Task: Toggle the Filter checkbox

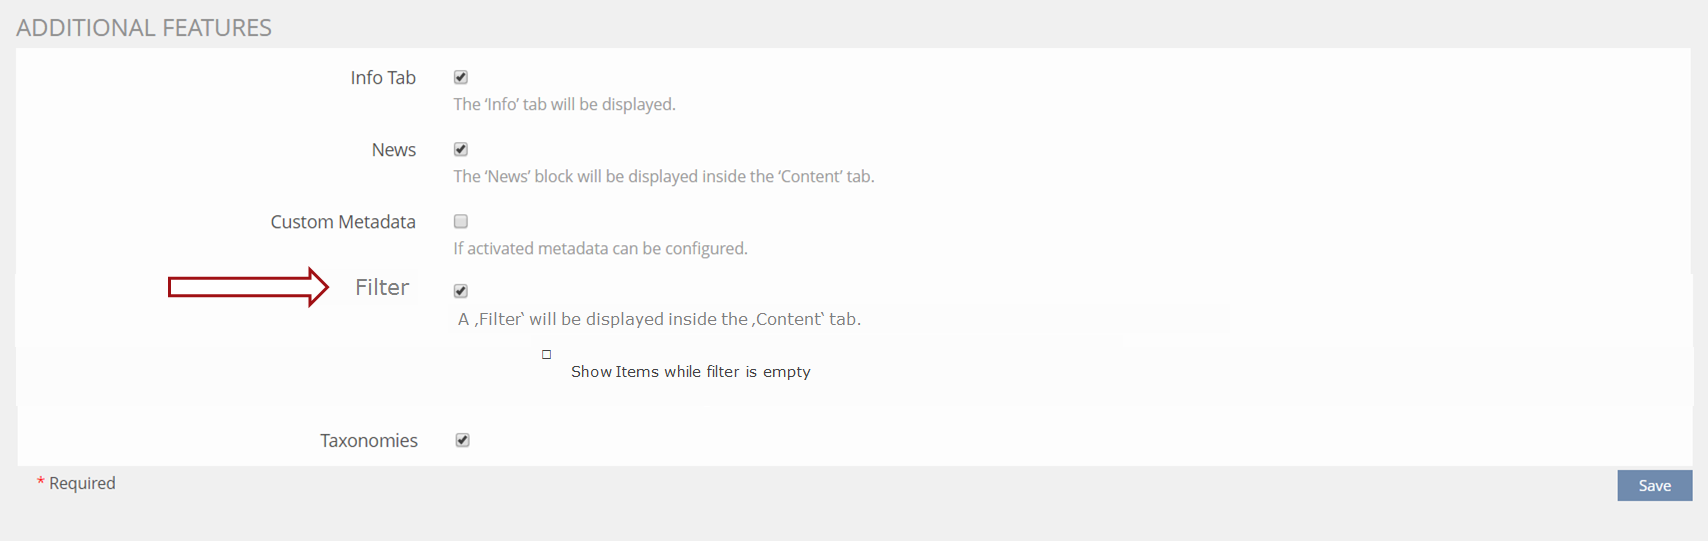Action: 461,291
